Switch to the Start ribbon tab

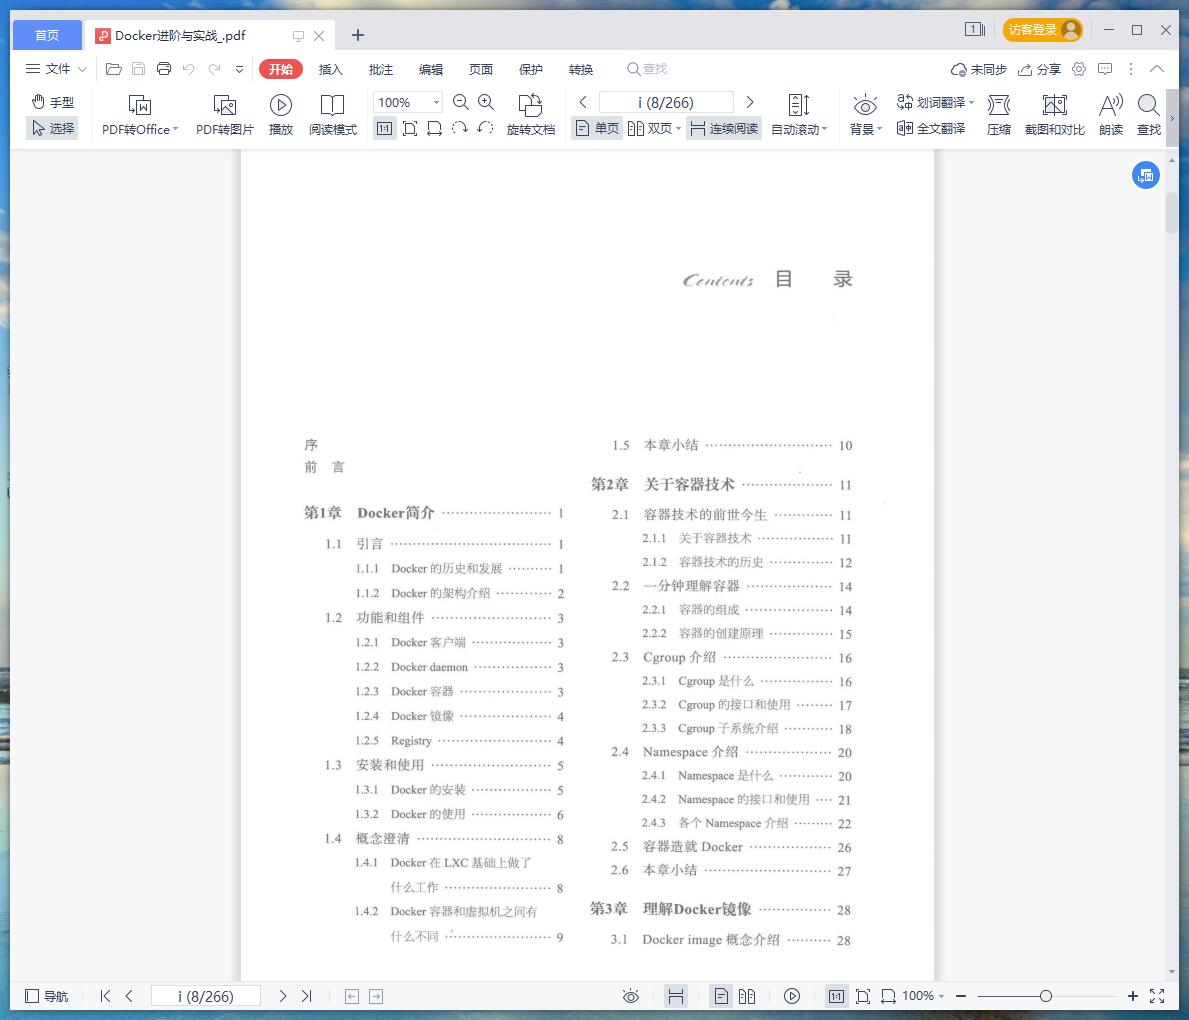(x=281, y=69)
